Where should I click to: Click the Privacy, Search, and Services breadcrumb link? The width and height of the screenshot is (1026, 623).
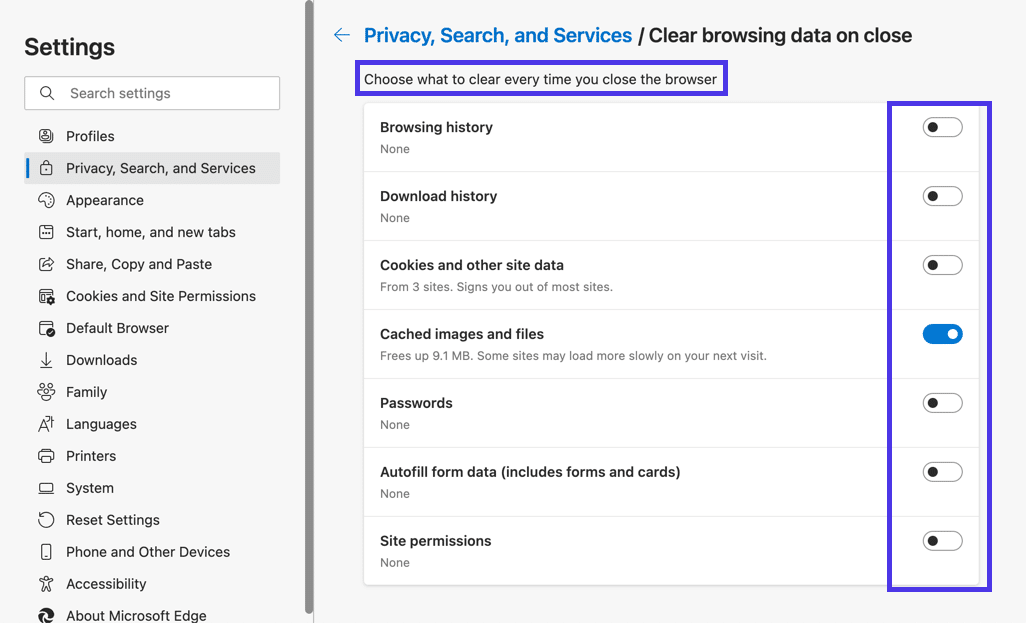coord(497,35)
